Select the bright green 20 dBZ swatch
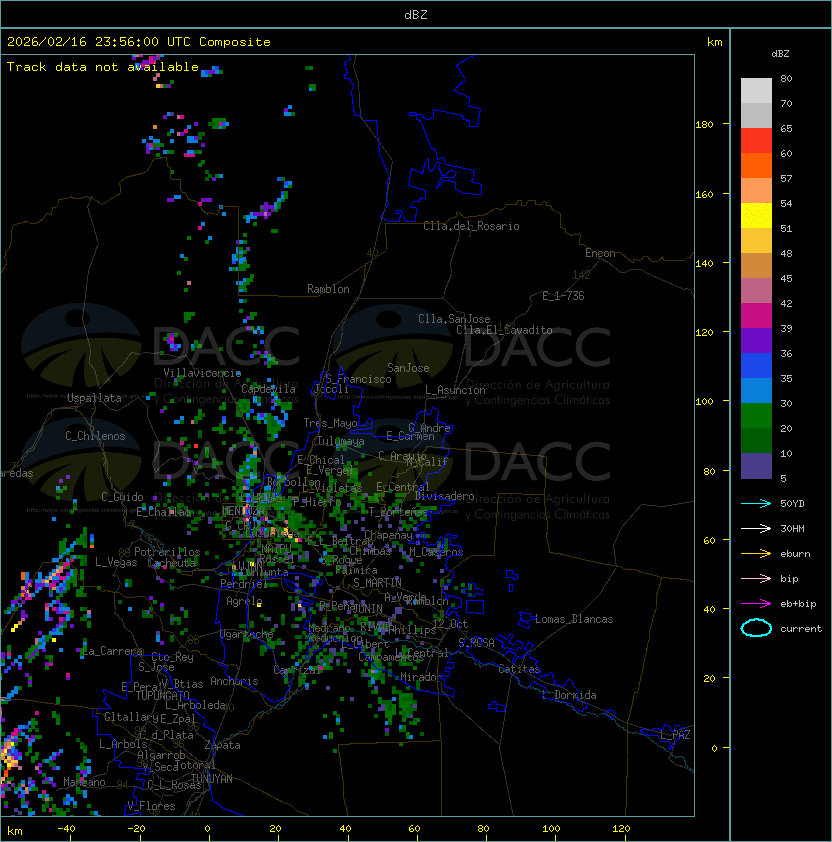832x842 pixels. [756, 416]
